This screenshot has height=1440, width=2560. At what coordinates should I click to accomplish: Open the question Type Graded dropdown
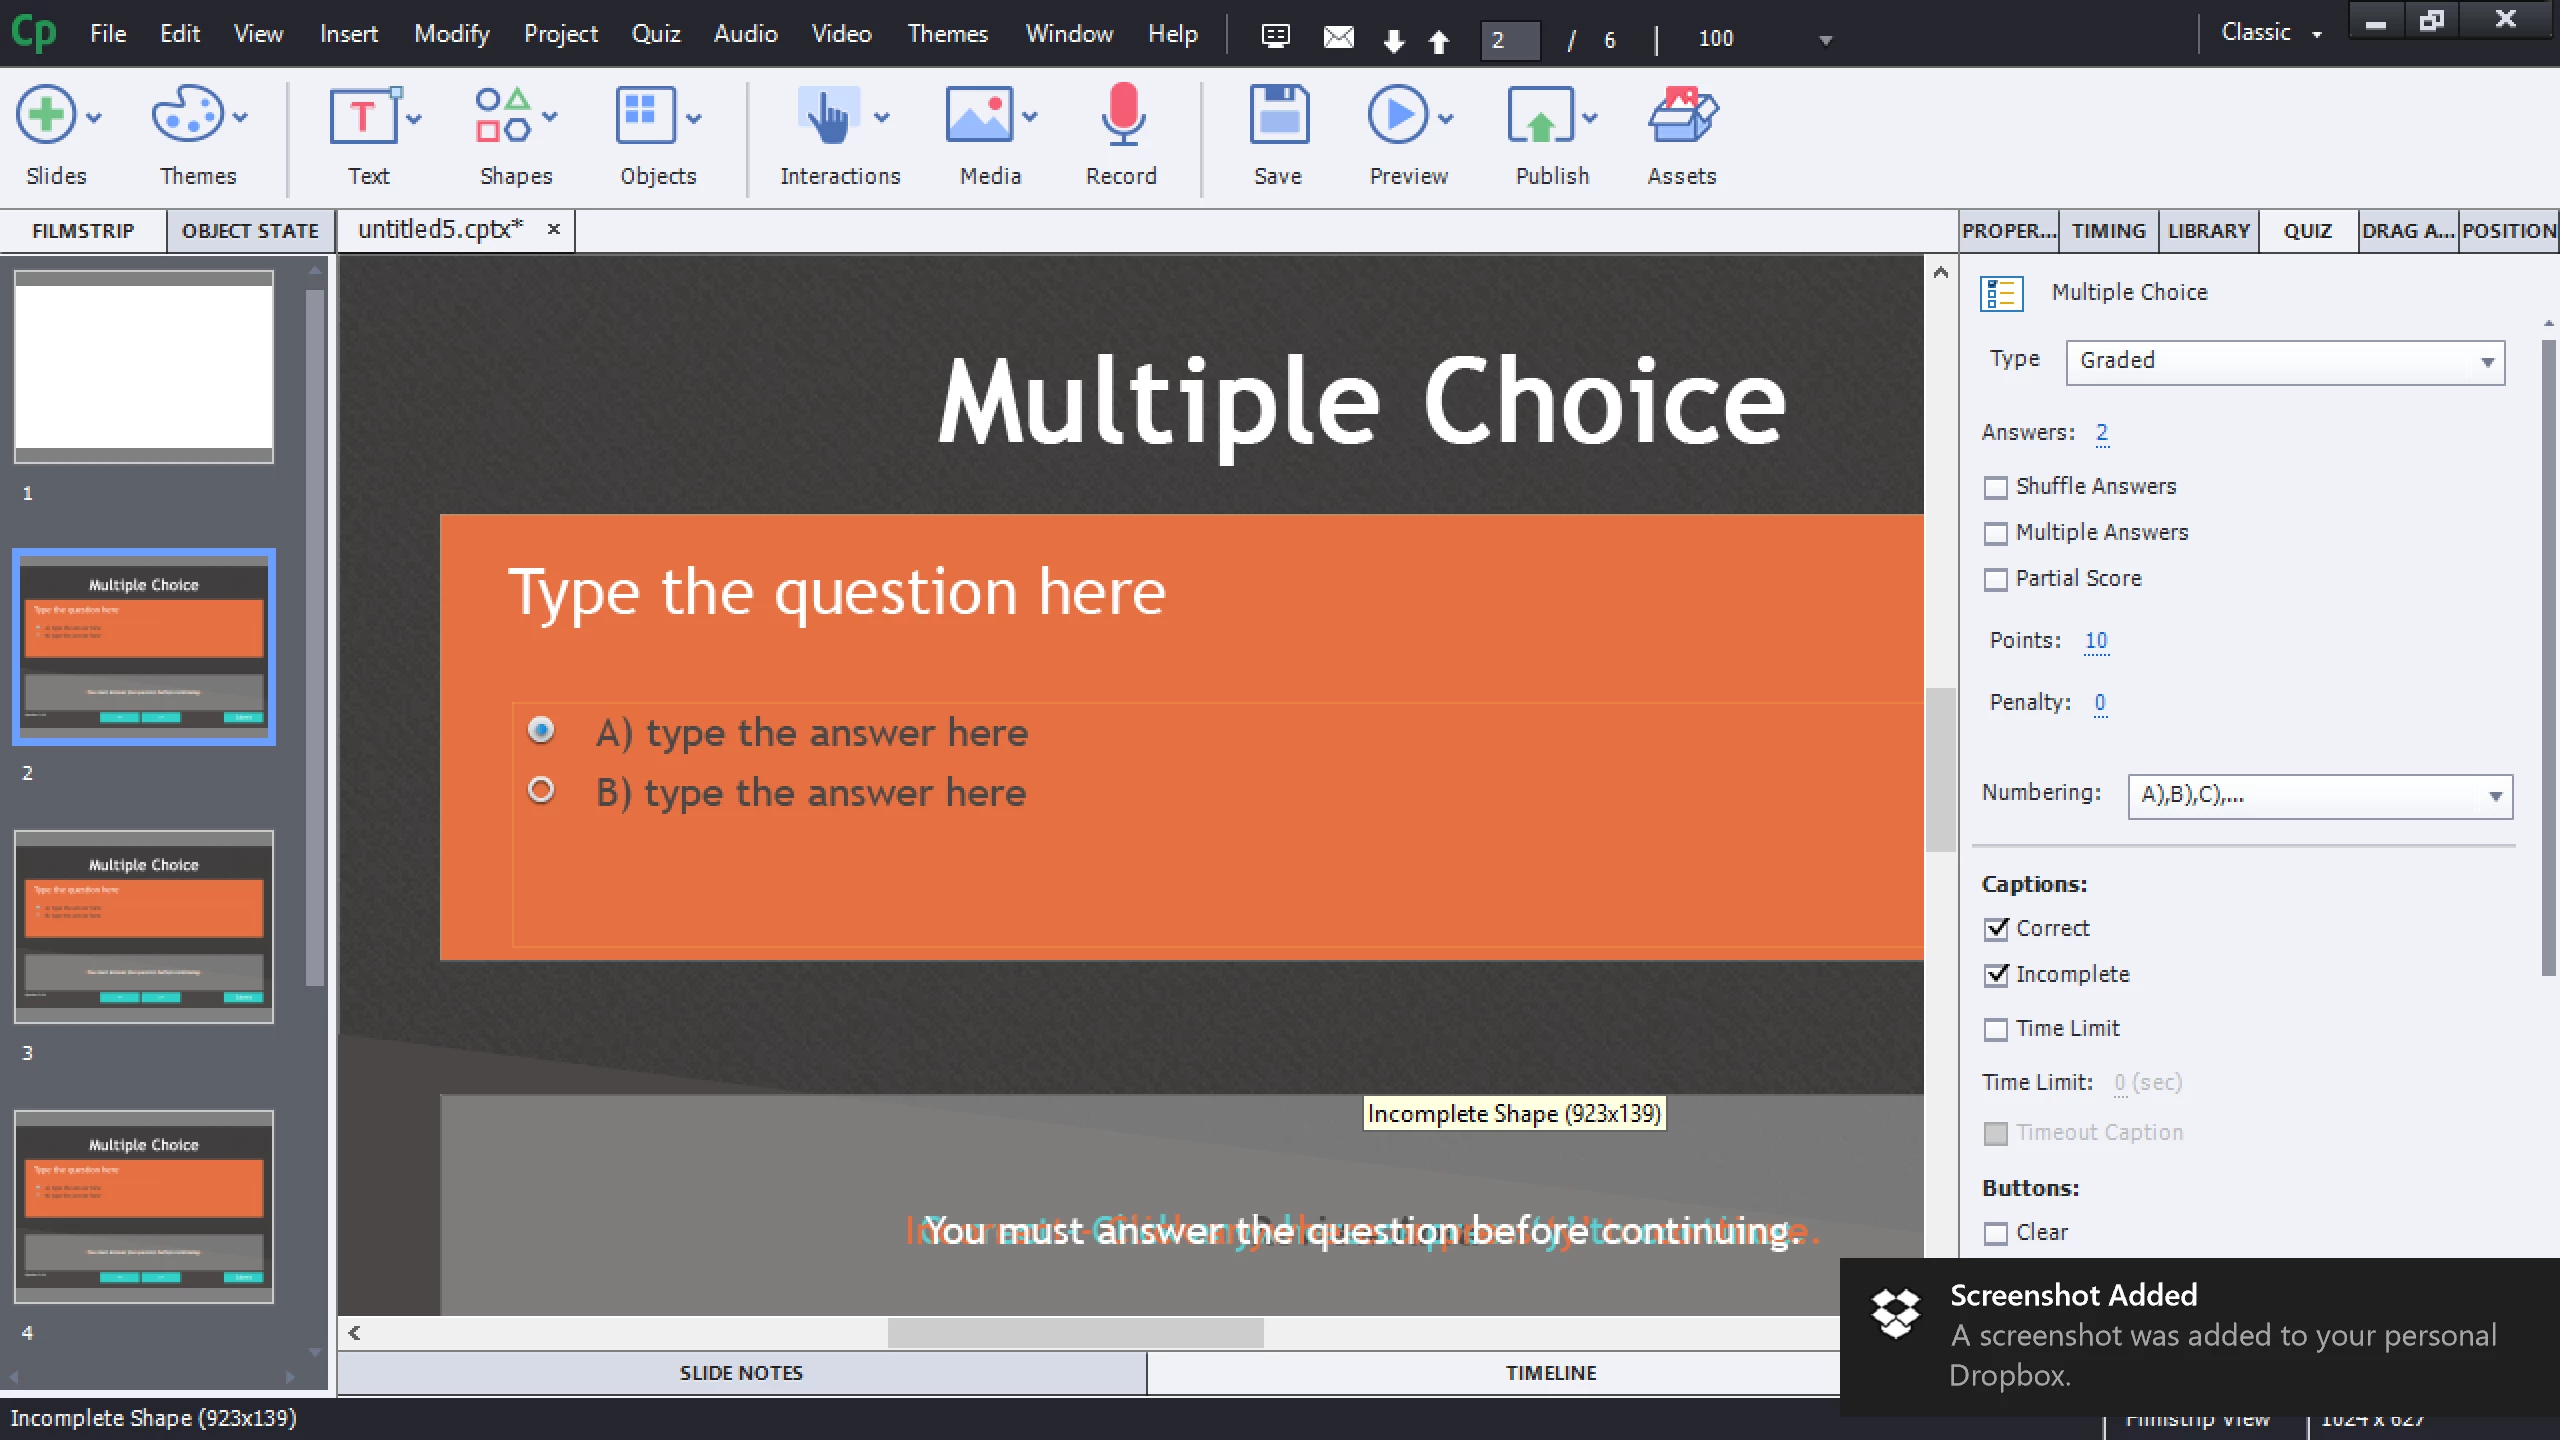[x=2285, y=362]
